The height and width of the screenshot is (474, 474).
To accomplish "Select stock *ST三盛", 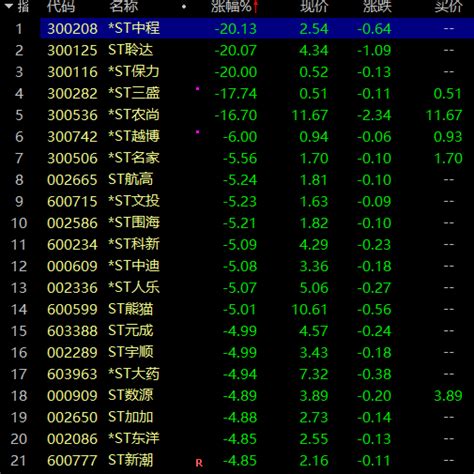I will click(x=134, y=93).
